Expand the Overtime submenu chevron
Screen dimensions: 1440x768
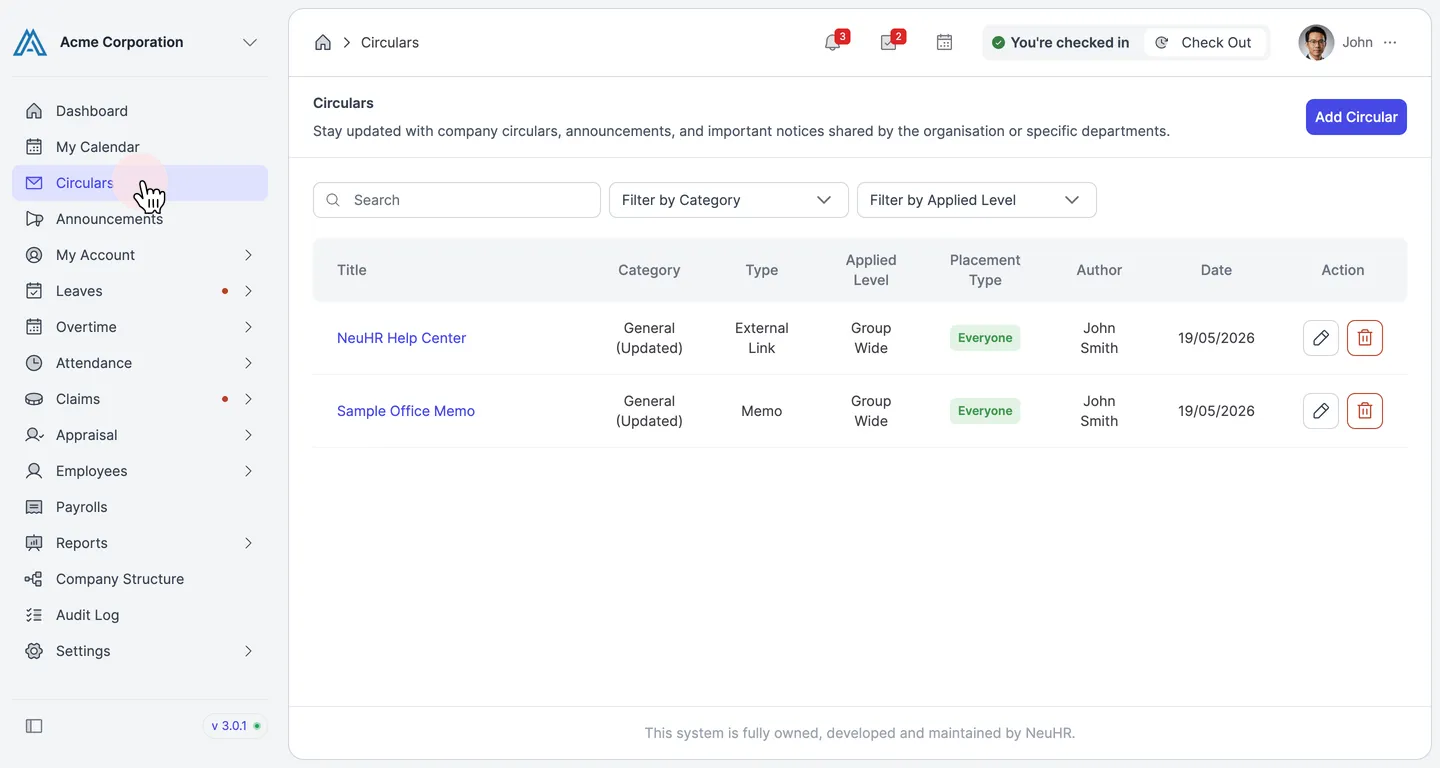[248, 327]
